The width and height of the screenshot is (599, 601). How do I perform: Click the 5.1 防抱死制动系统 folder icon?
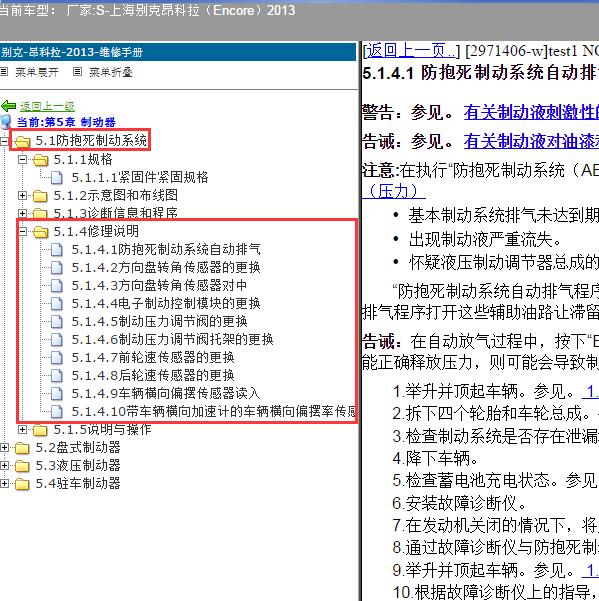(x=23, y=142)
